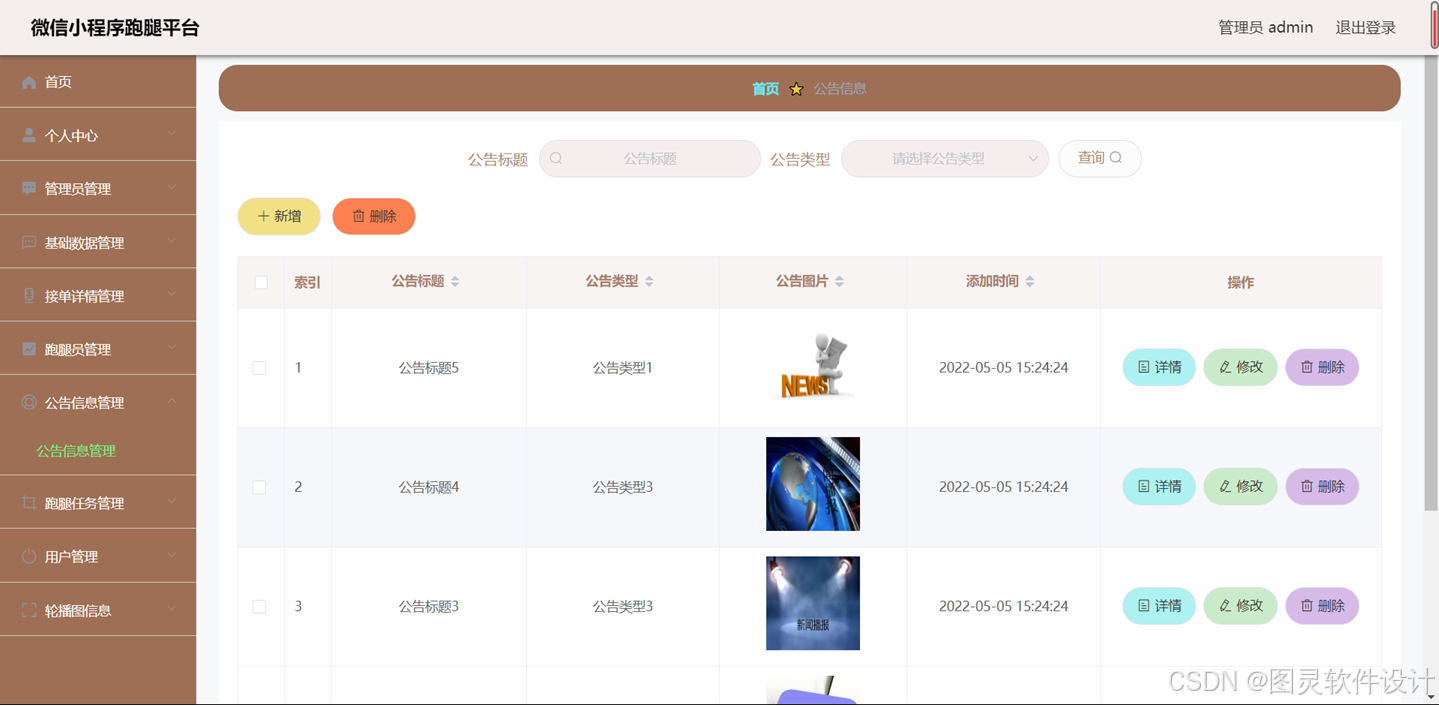Screen dimensions: 1439x707
Task: Check the row for 公告标题4
Action: tap(259, 487)
